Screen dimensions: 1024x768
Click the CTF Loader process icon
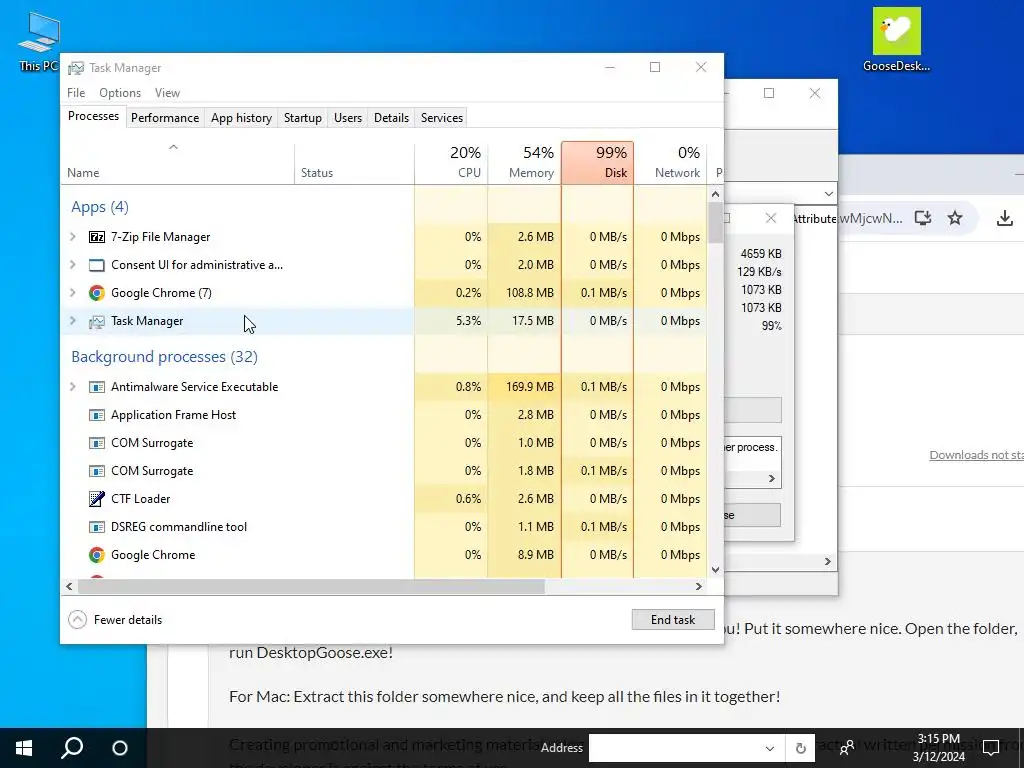click(x=97, y=499)
